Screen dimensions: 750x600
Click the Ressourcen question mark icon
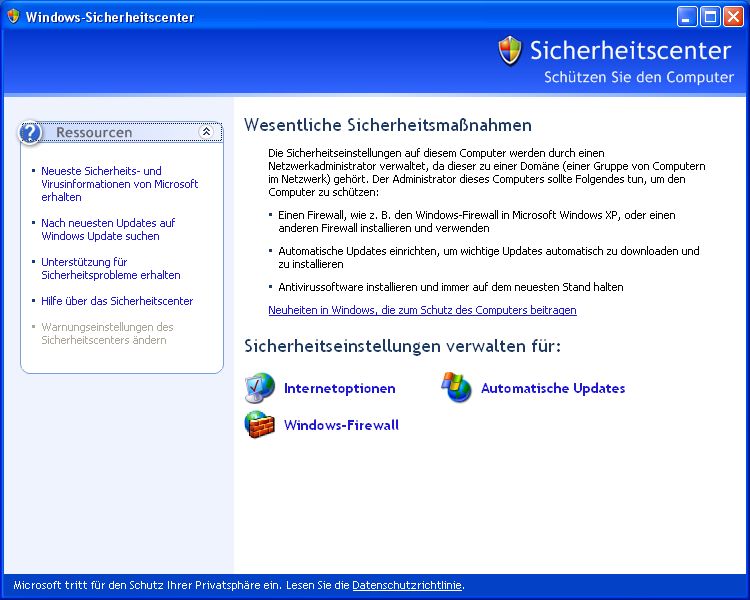pyautogui.click(x=30, y=133)
